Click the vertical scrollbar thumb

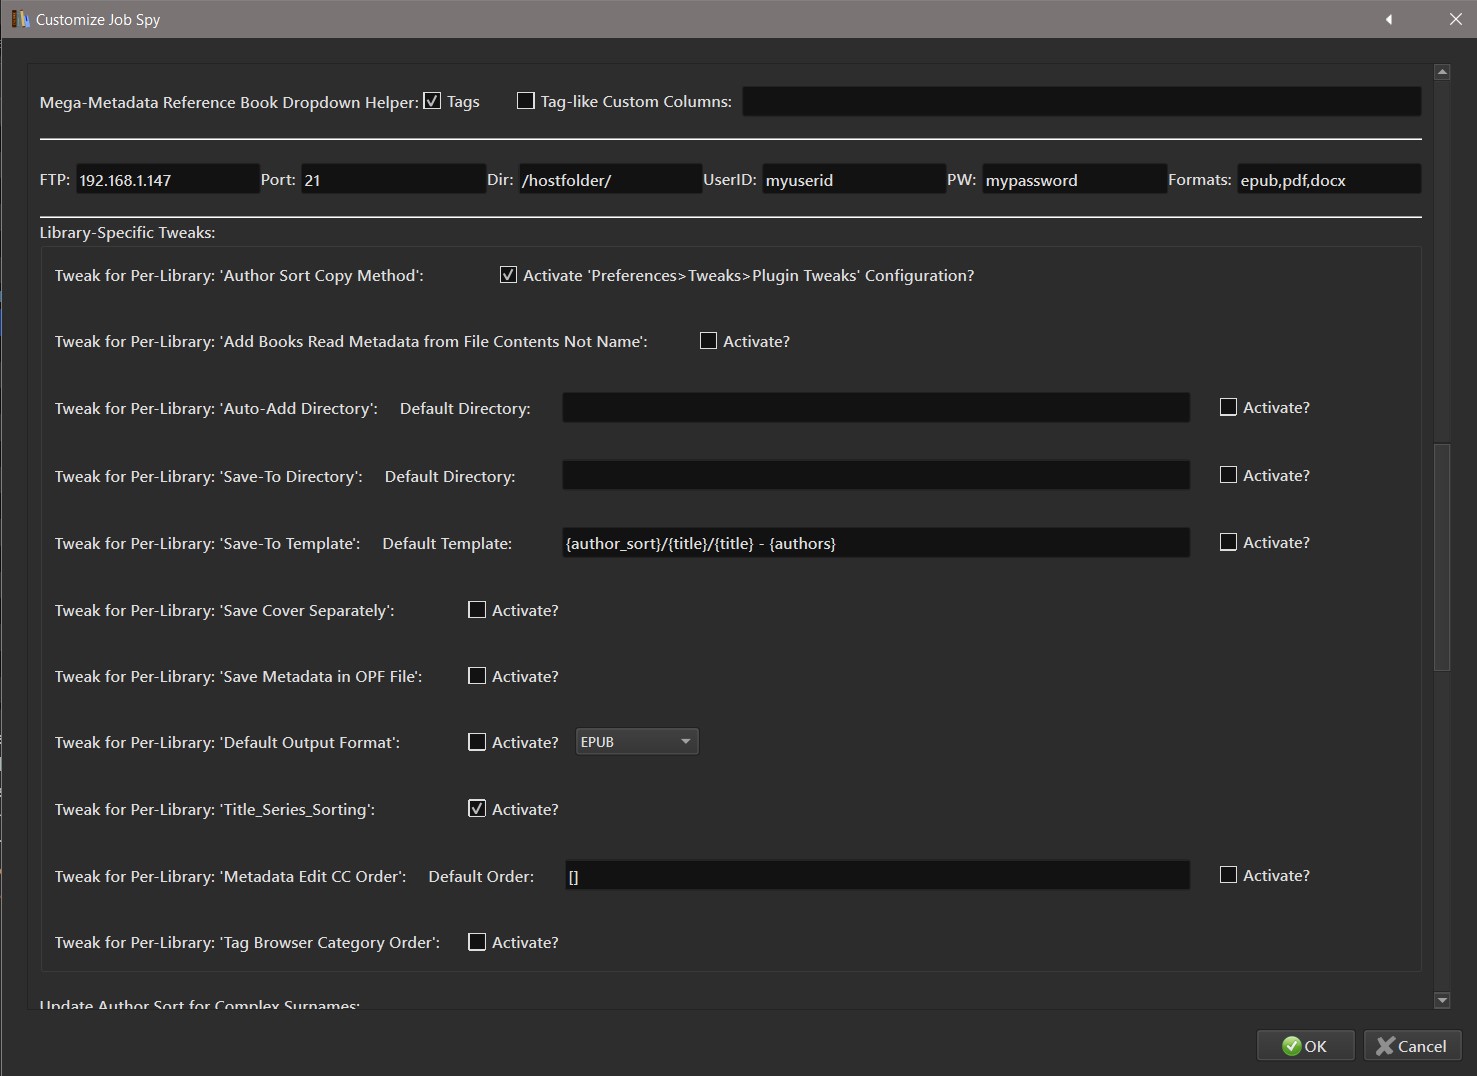point(1442,556)
